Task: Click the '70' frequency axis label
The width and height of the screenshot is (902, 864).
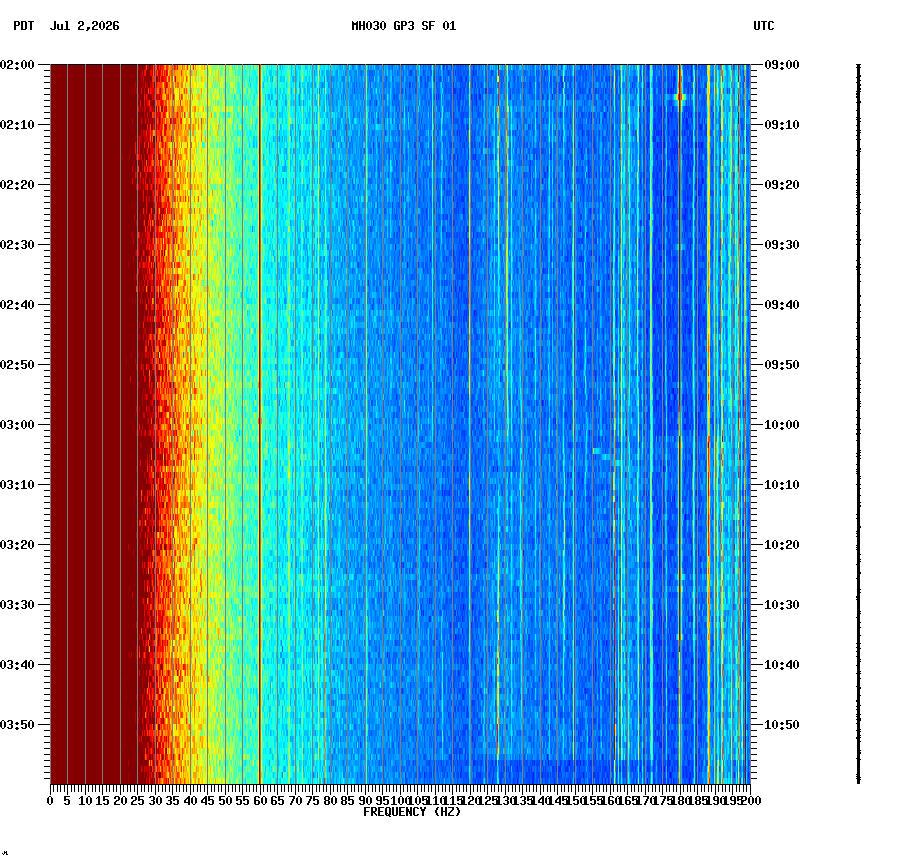Action: pyautogui.click(x=295, y=801)
